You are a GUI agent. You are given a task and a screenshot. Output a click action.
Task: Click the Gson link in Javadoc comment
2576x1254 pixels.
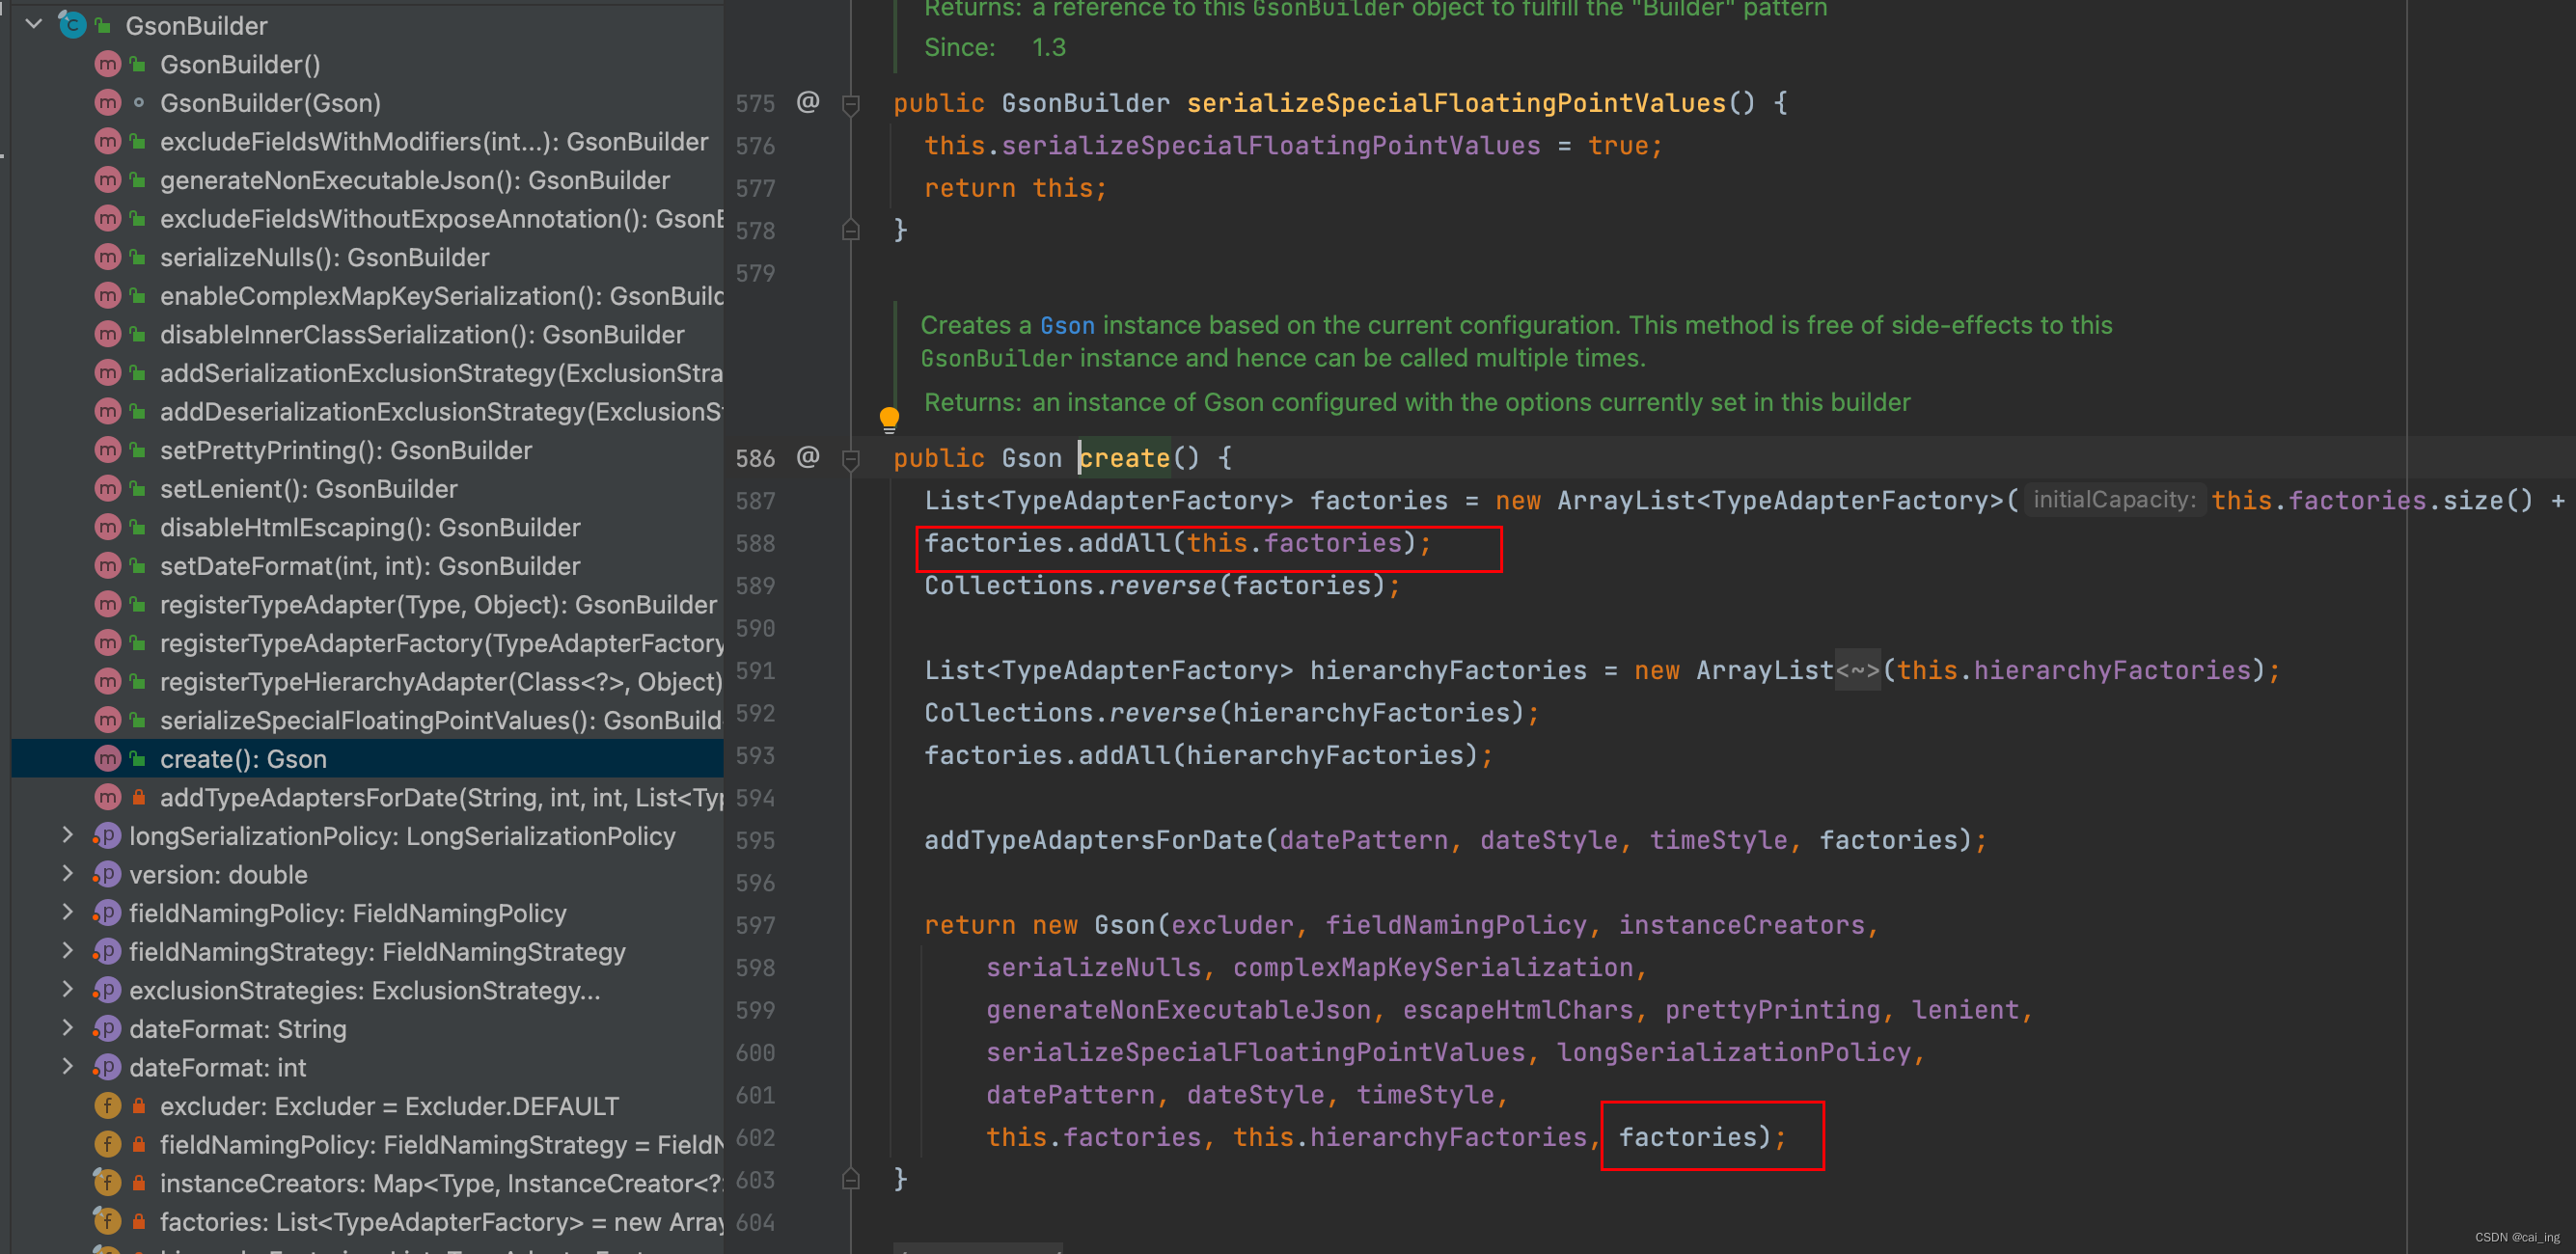click(x=1066, y=325)
